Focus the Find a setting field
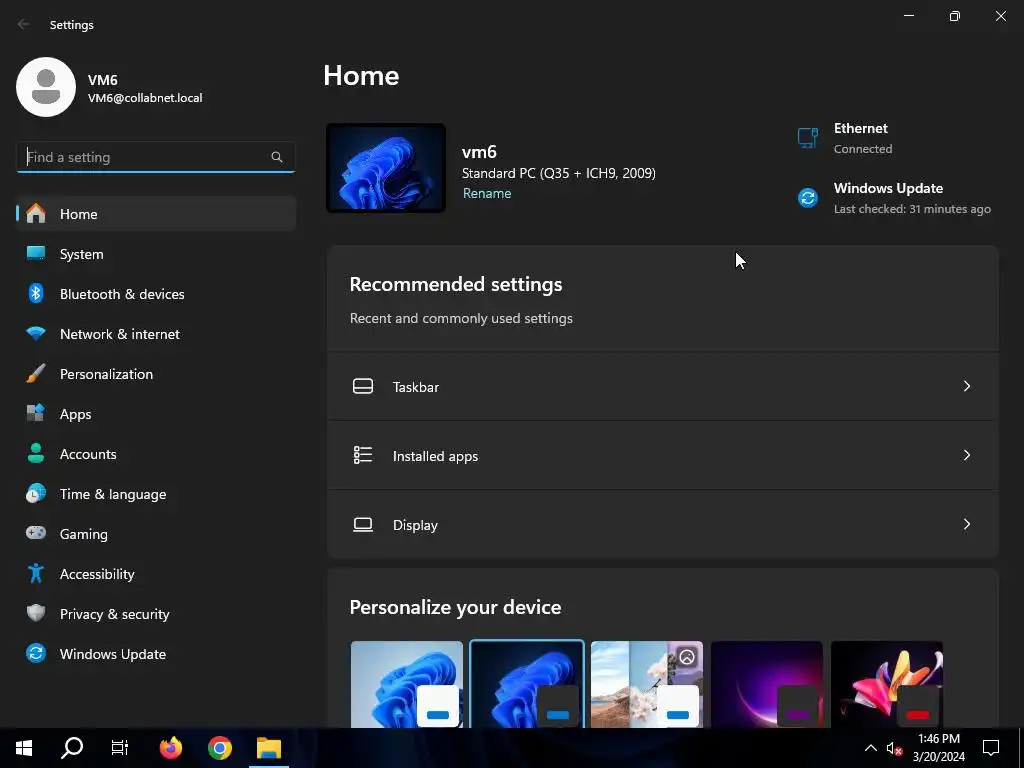 (155, 157)
